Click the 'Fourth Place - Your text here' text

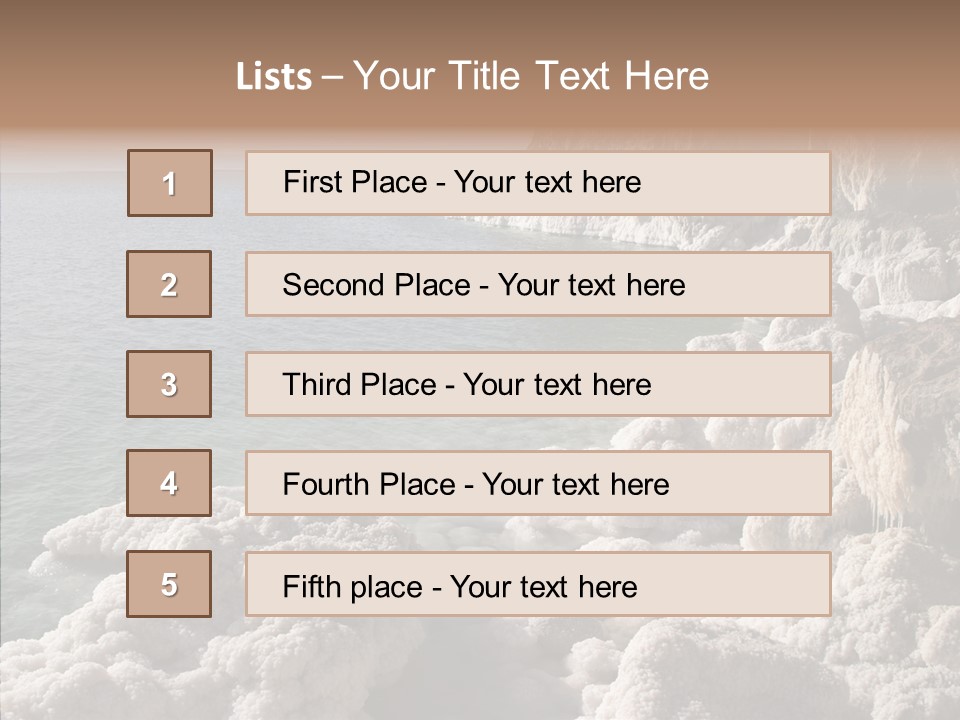coord(476,485)
